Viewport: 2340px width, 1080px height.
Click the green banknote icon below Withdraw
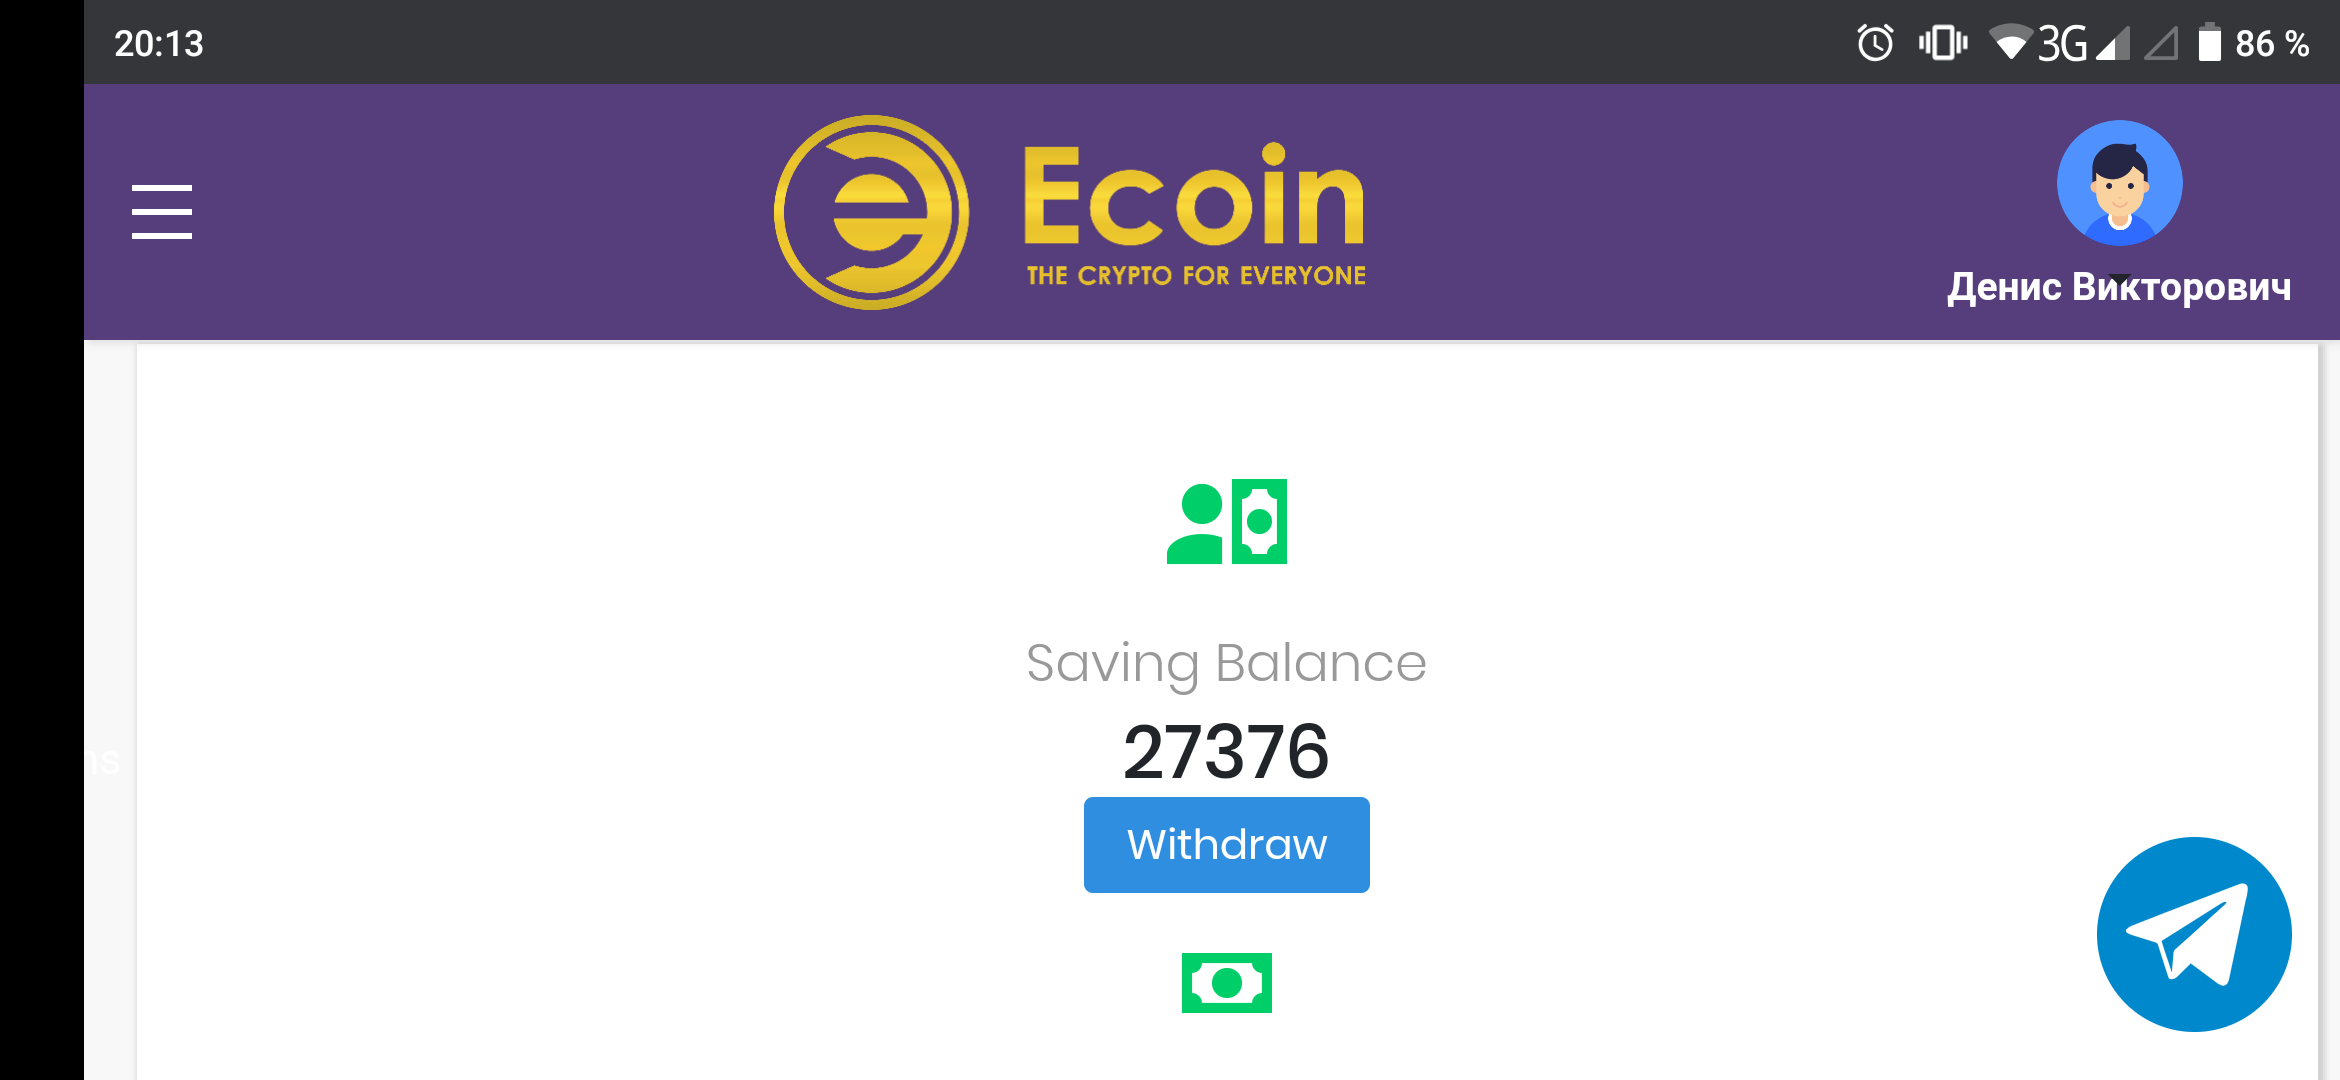pos(1227,983)
